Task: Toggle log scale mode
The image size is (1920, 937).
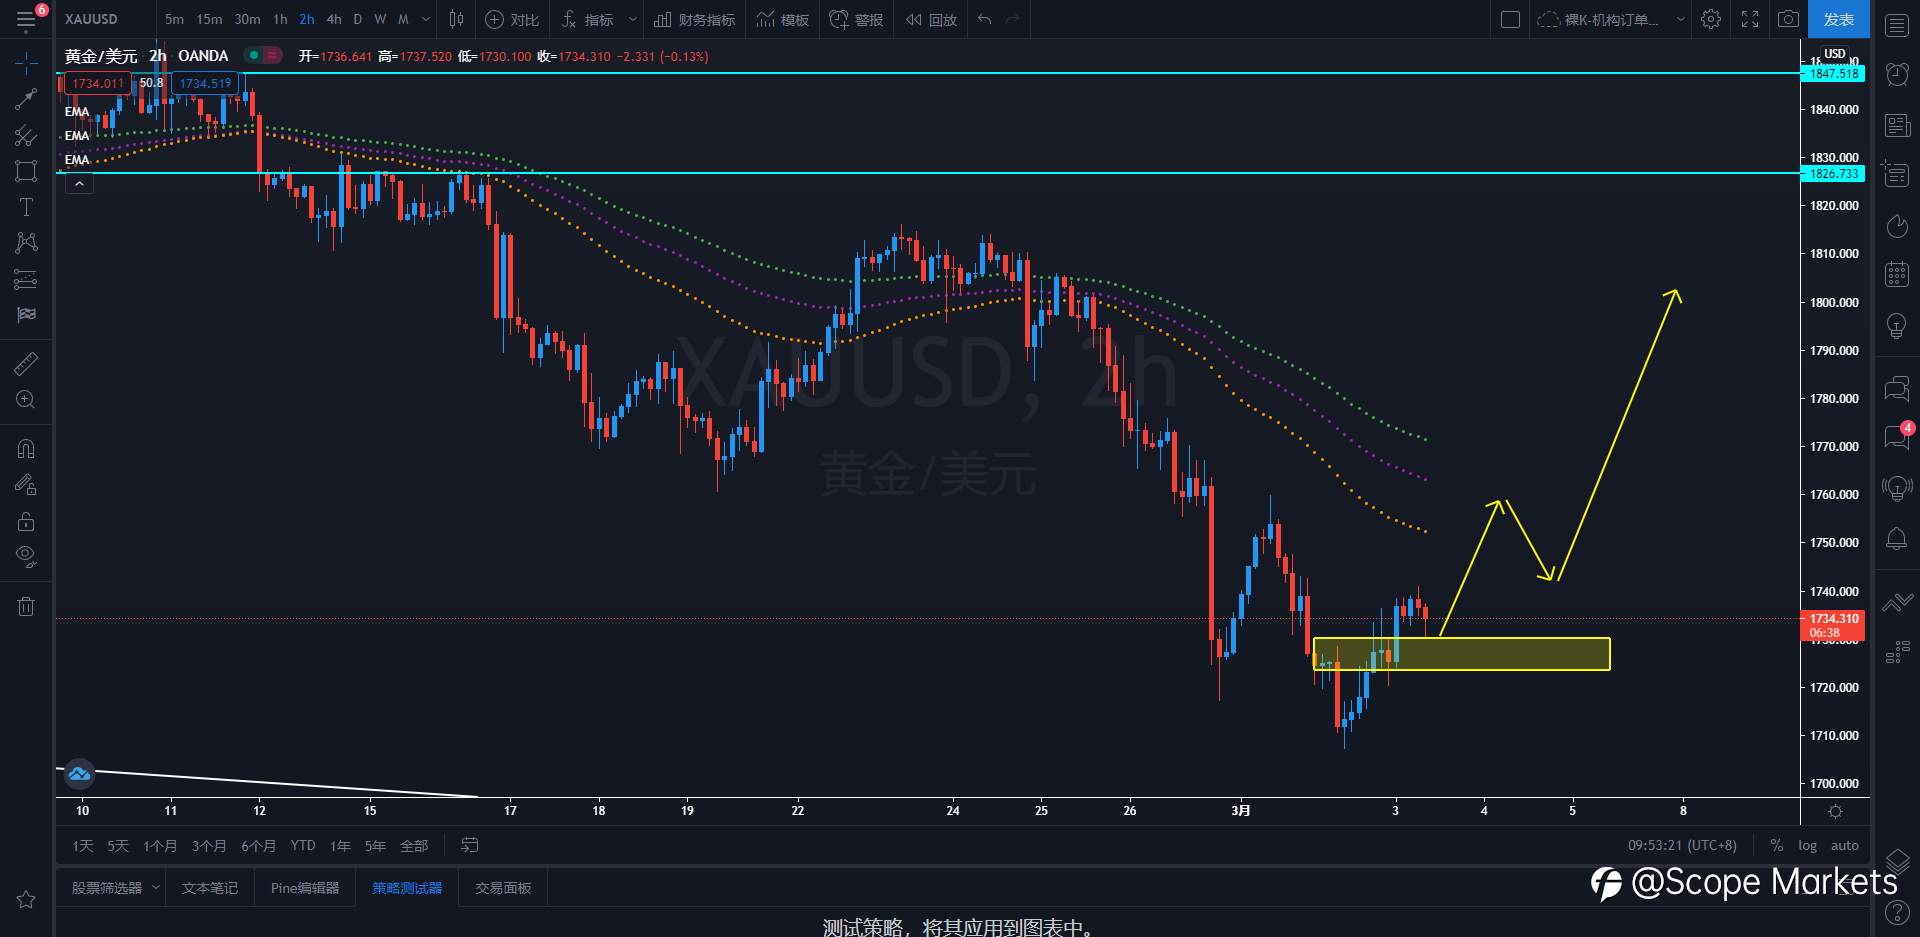Action: click(1807, 846)
